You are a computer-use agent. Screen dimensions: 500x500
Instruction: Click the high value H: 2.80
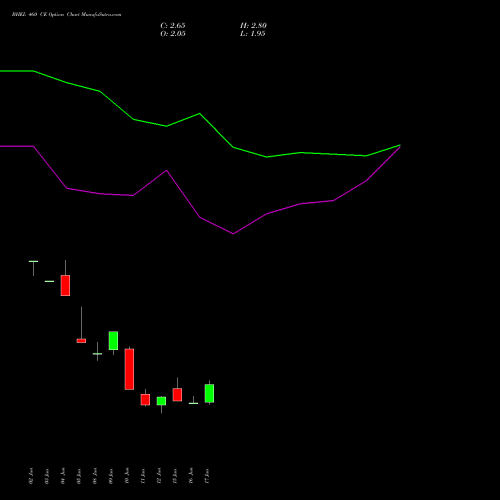click(x=253, y=26)
